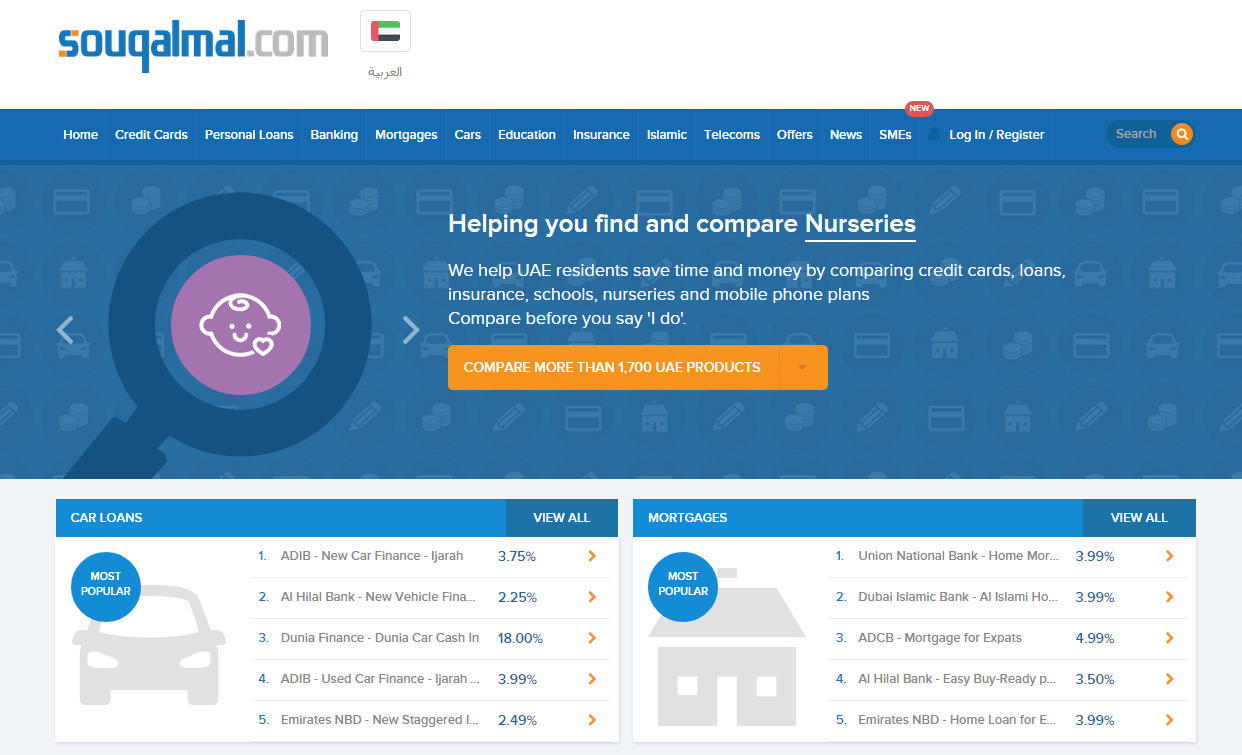
Task: Open the Home menu item
Action: (81, 135)
